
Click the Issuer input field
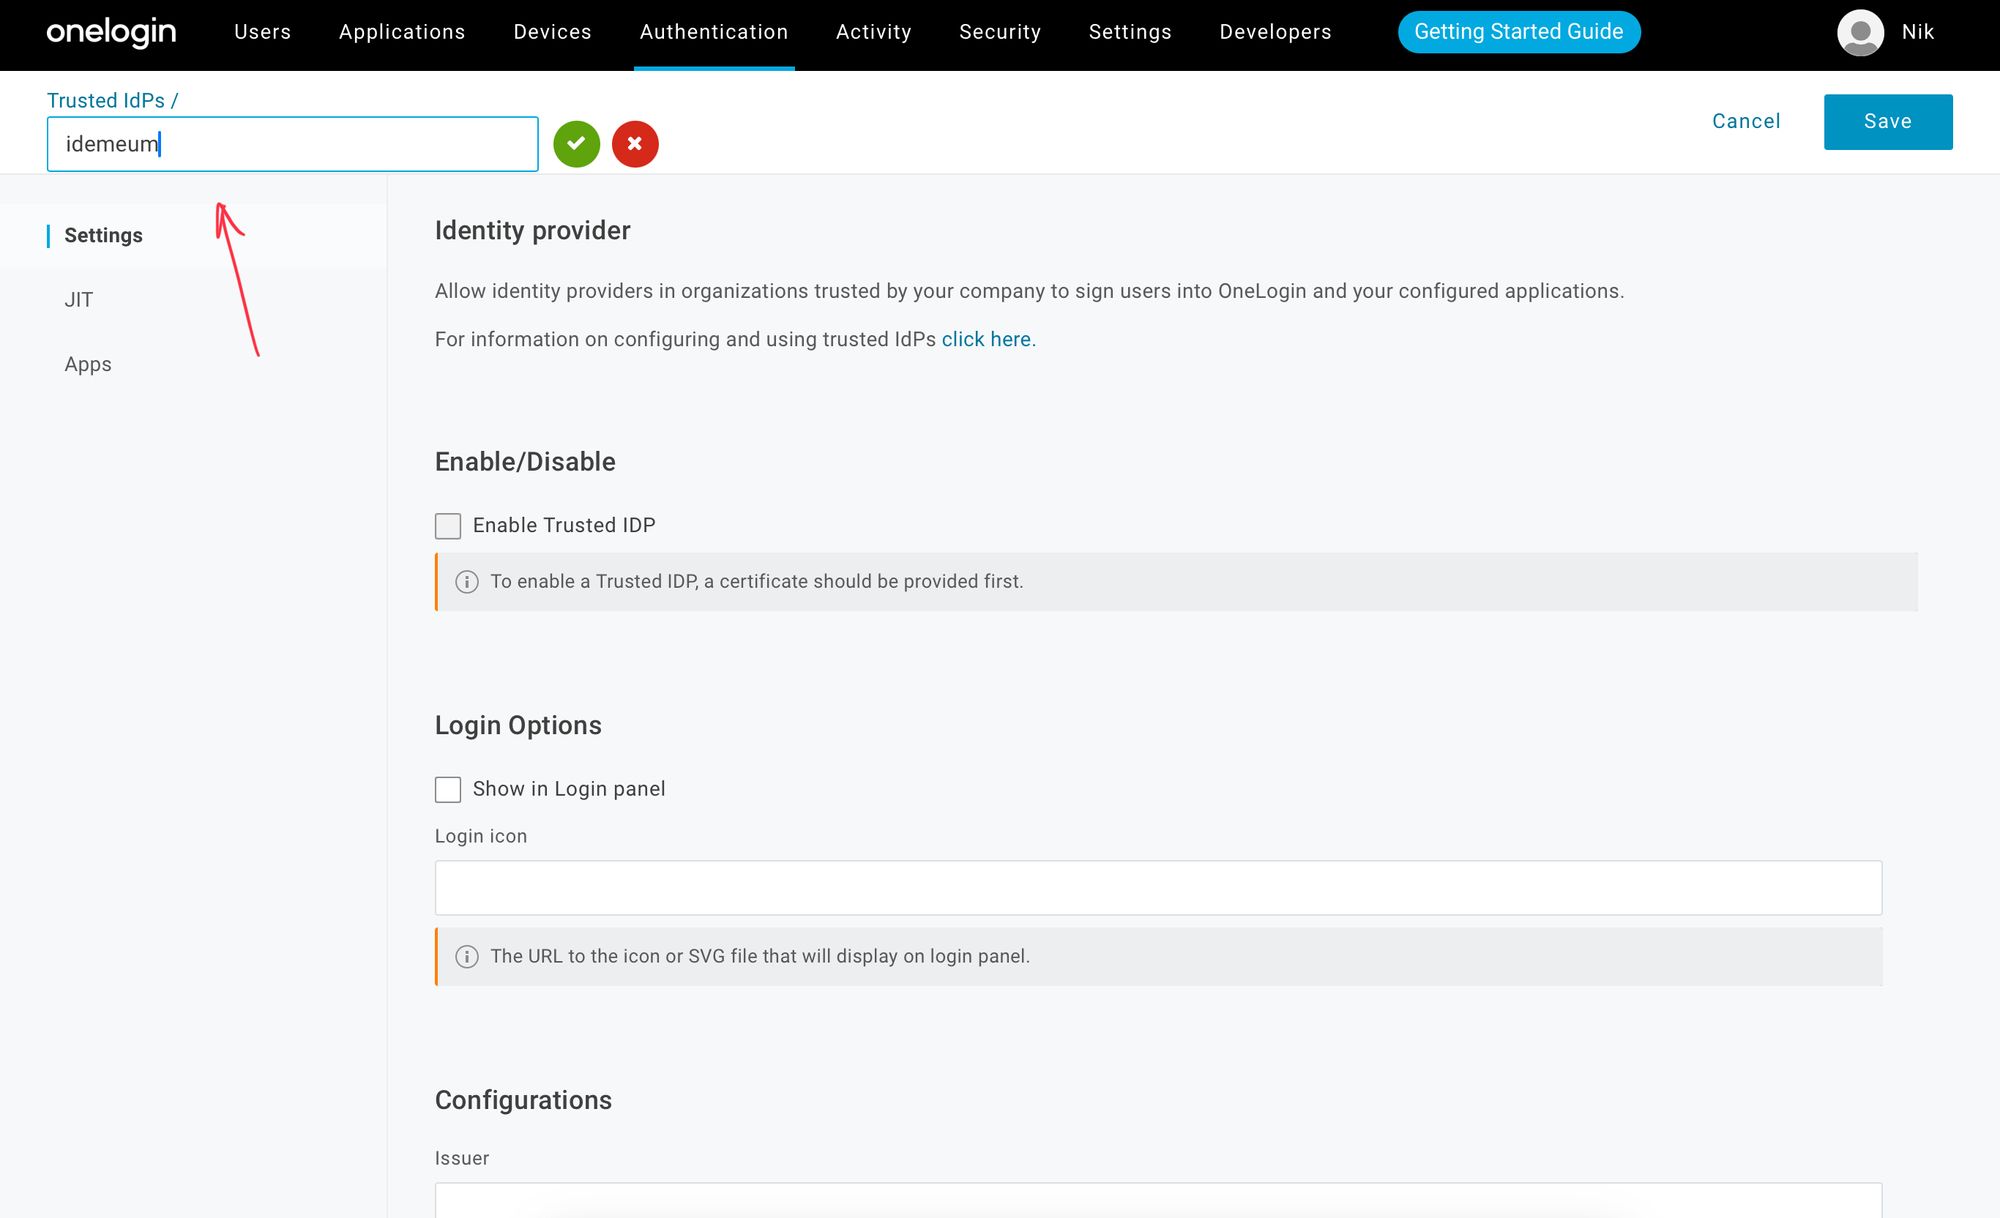(1158, 1200)
